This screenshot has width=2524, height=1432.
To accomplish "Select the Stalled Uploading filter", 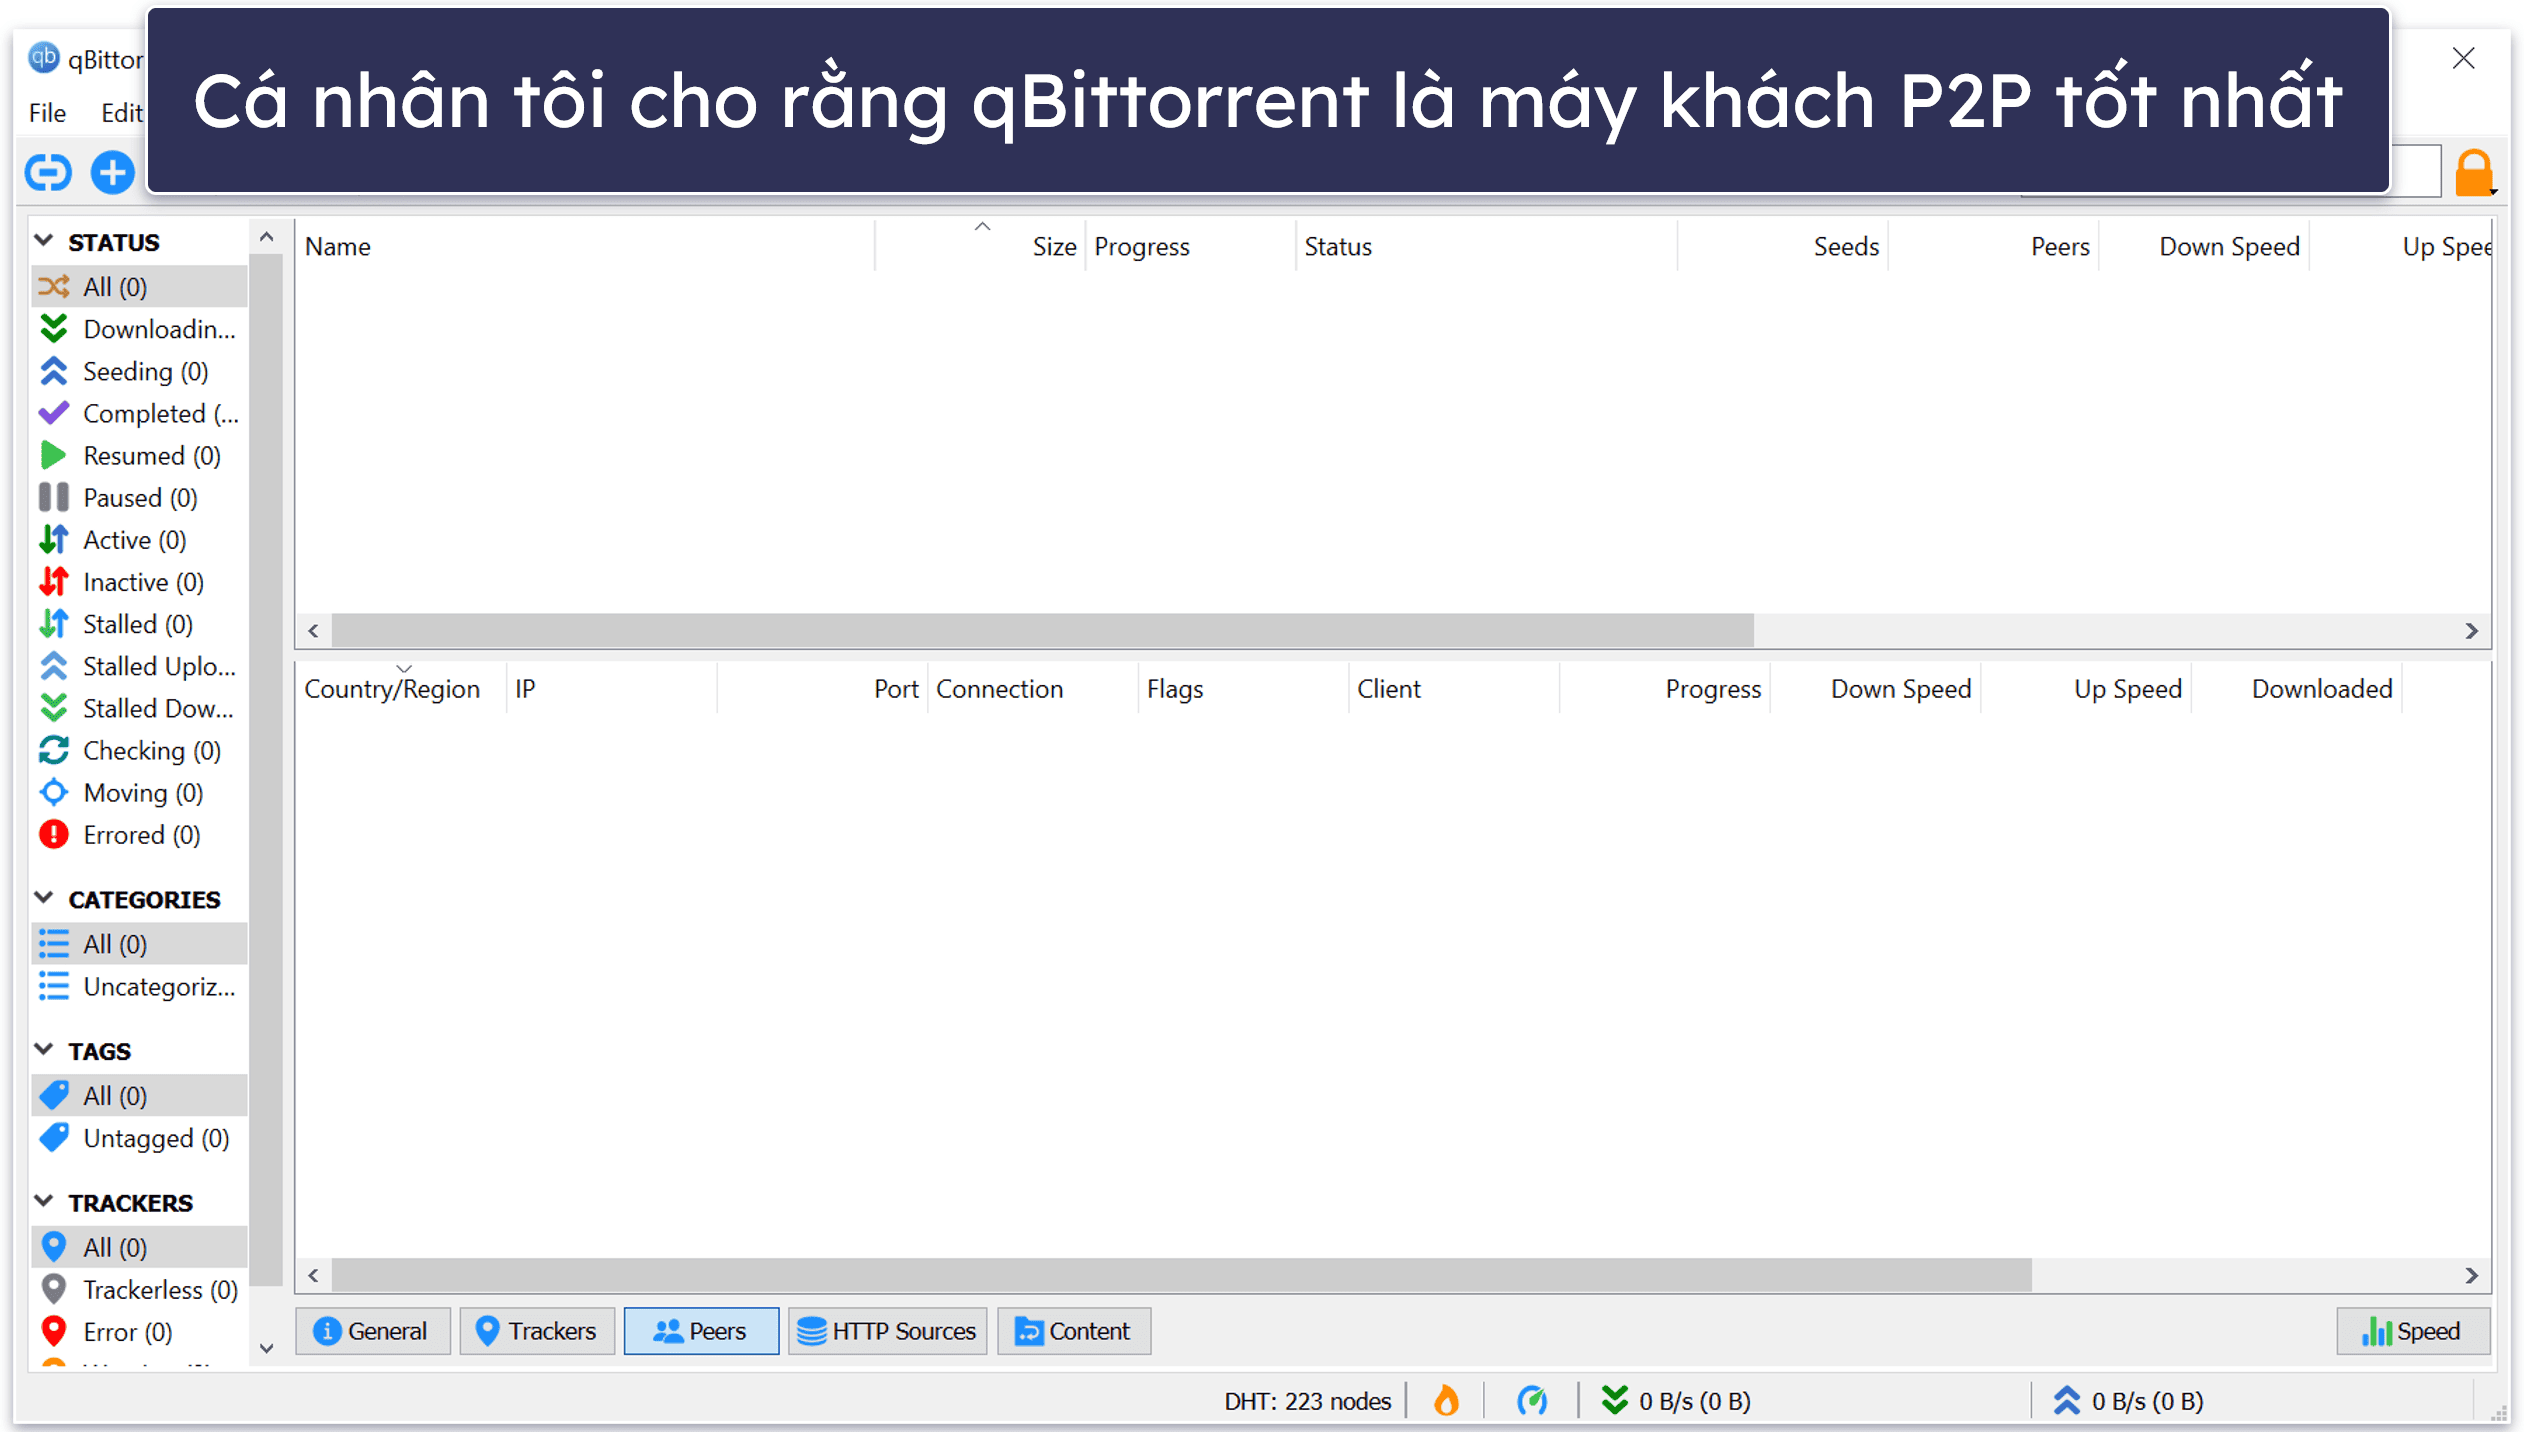I will (140, 666).
